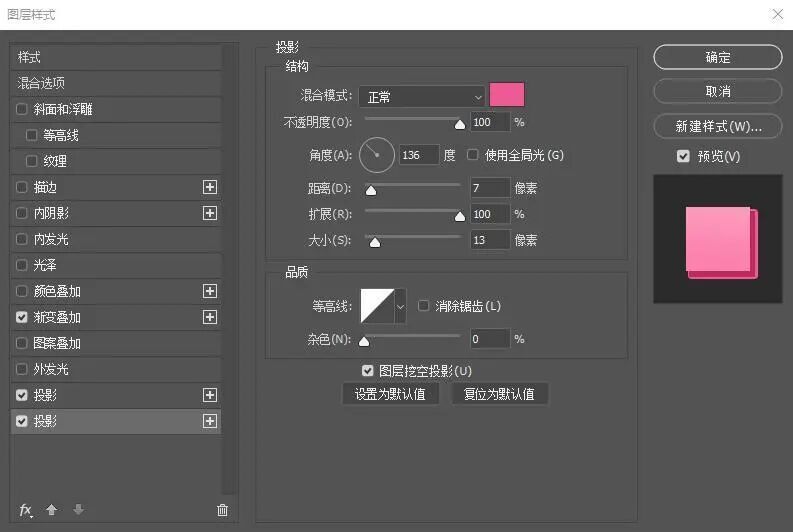Delete effect with the trash icon

[222, 510]
